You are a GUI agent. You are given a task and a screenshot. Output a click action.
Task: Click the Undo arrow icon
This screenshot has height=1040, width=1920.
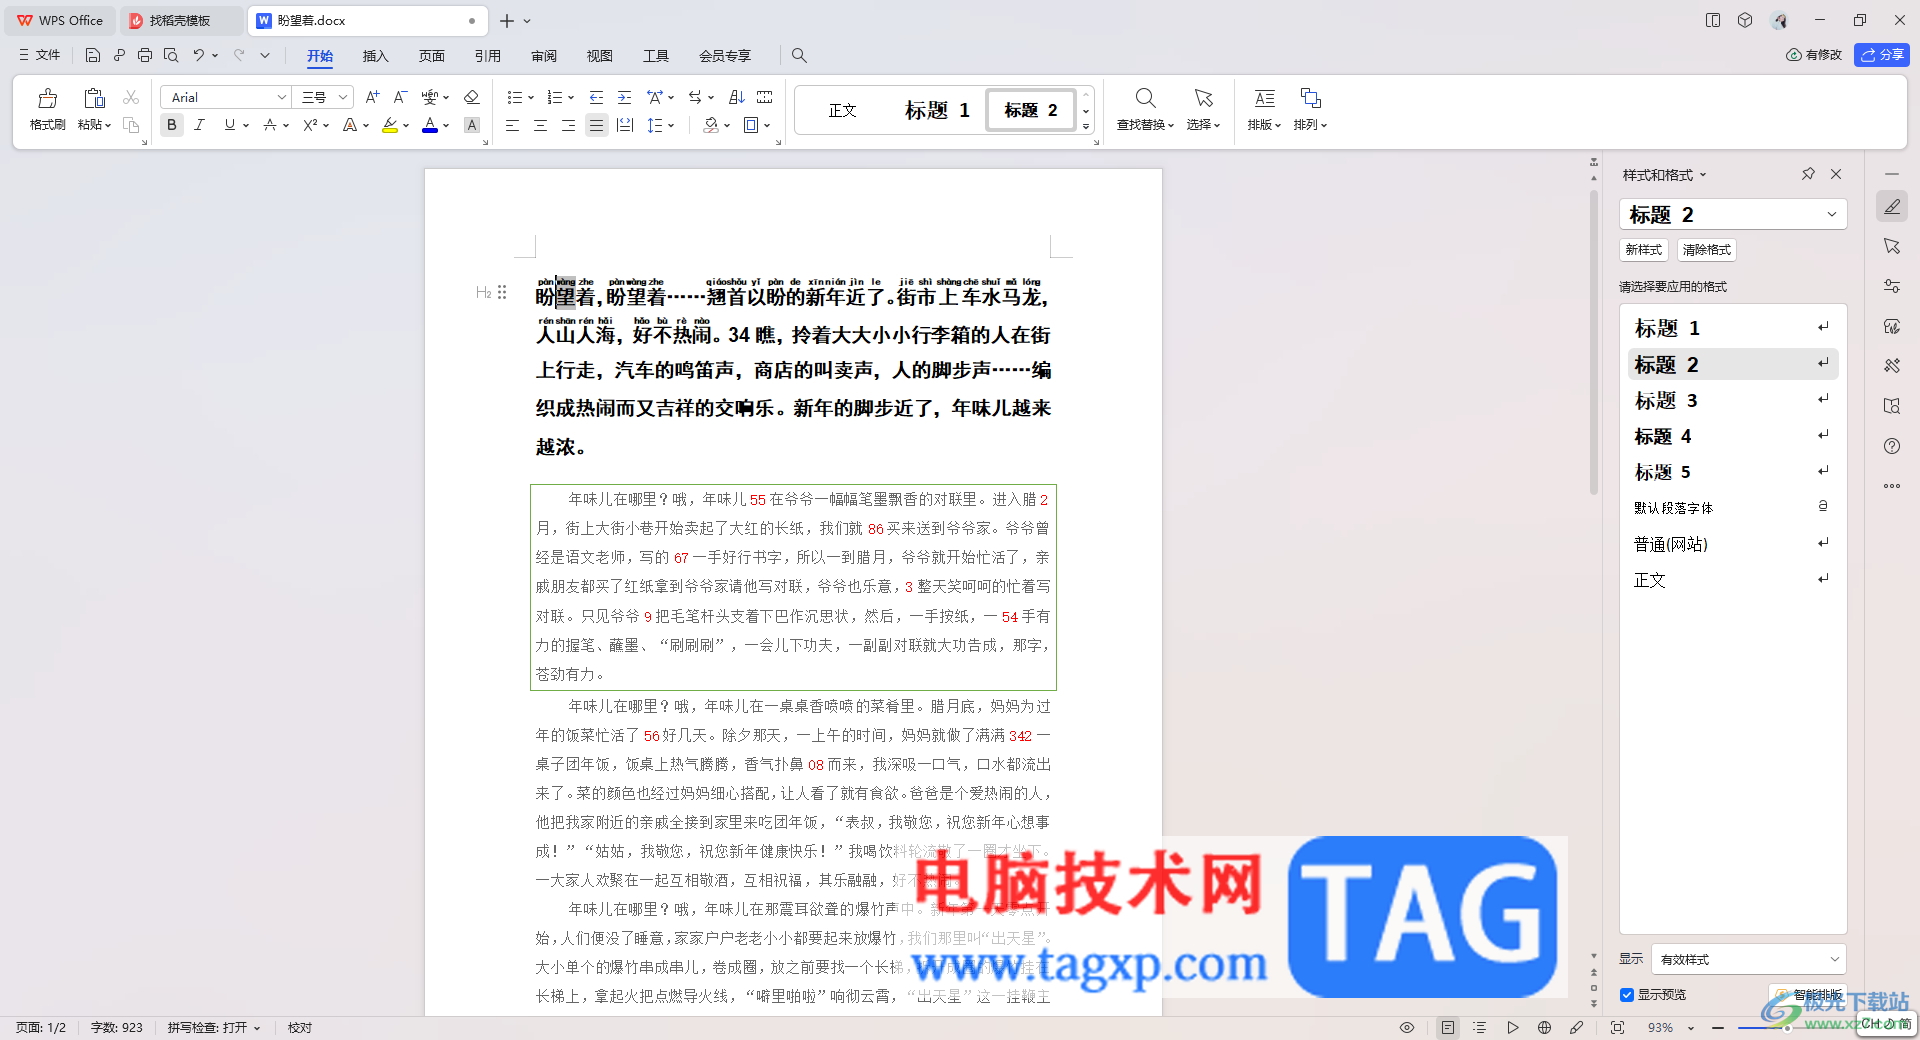pos(198,55)
